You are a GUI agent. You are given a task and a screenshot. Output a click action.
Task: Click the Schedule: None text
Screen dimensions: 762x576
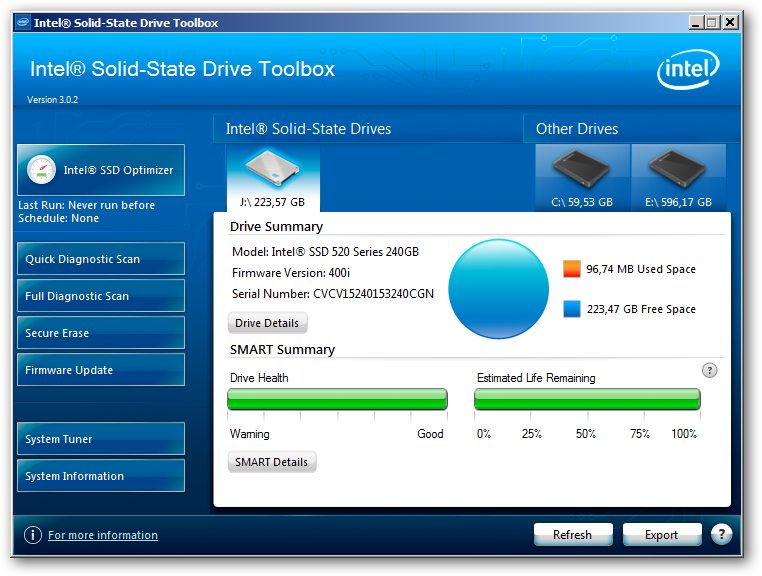click(58, 218)
